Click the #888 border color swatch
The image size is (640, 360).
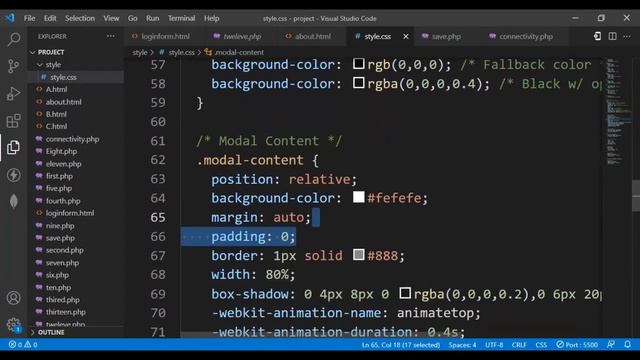[x=358, y=255]
